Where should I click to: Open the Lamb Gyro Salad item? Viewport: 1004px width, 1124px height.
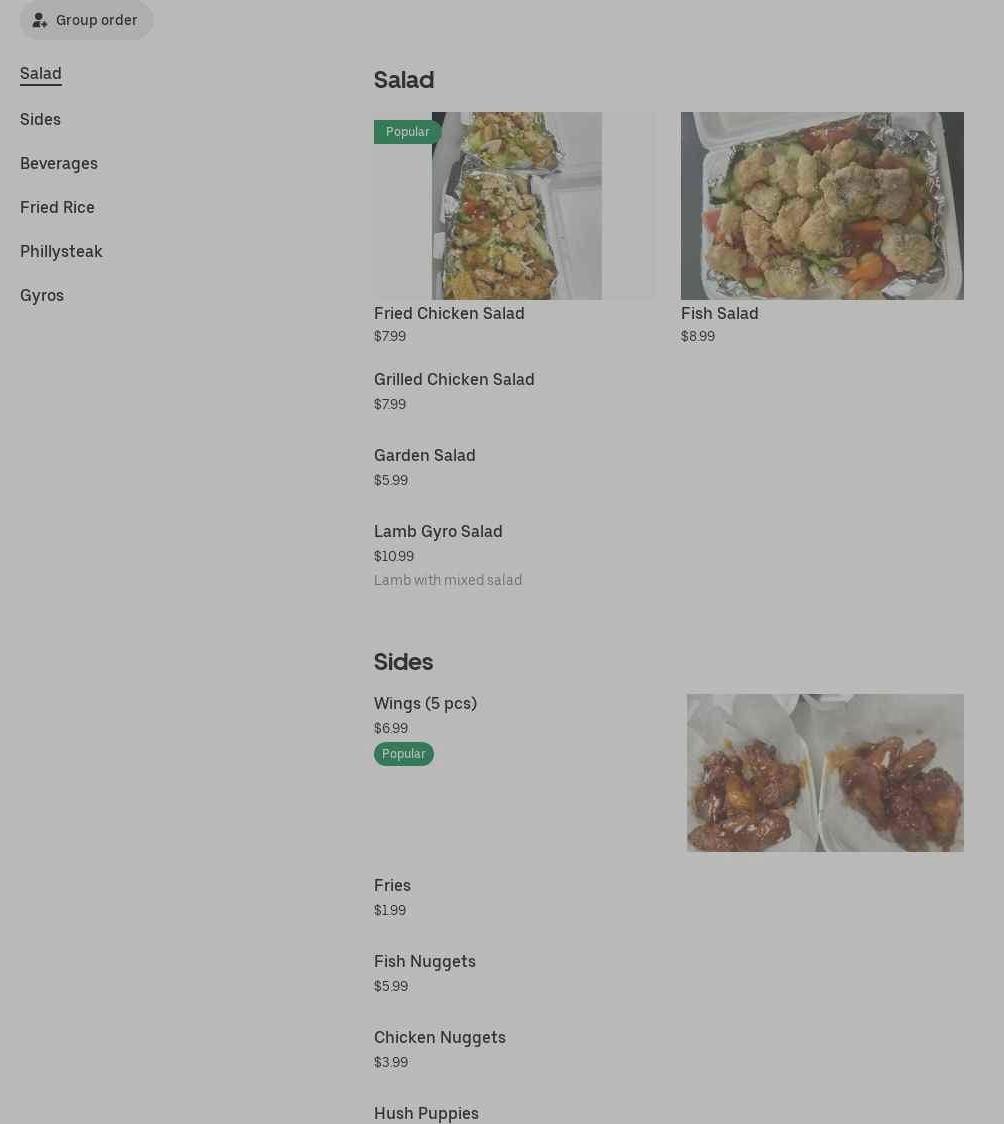[448, 555]
